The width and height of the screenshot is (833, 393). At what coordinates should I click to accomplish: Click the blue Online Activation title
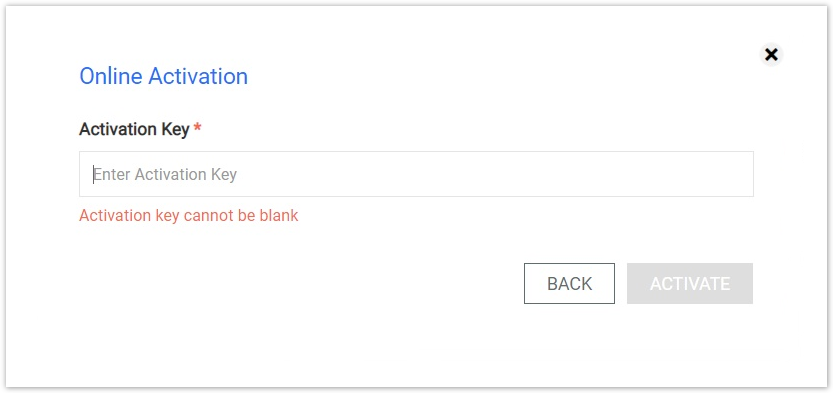click(164, 76)
